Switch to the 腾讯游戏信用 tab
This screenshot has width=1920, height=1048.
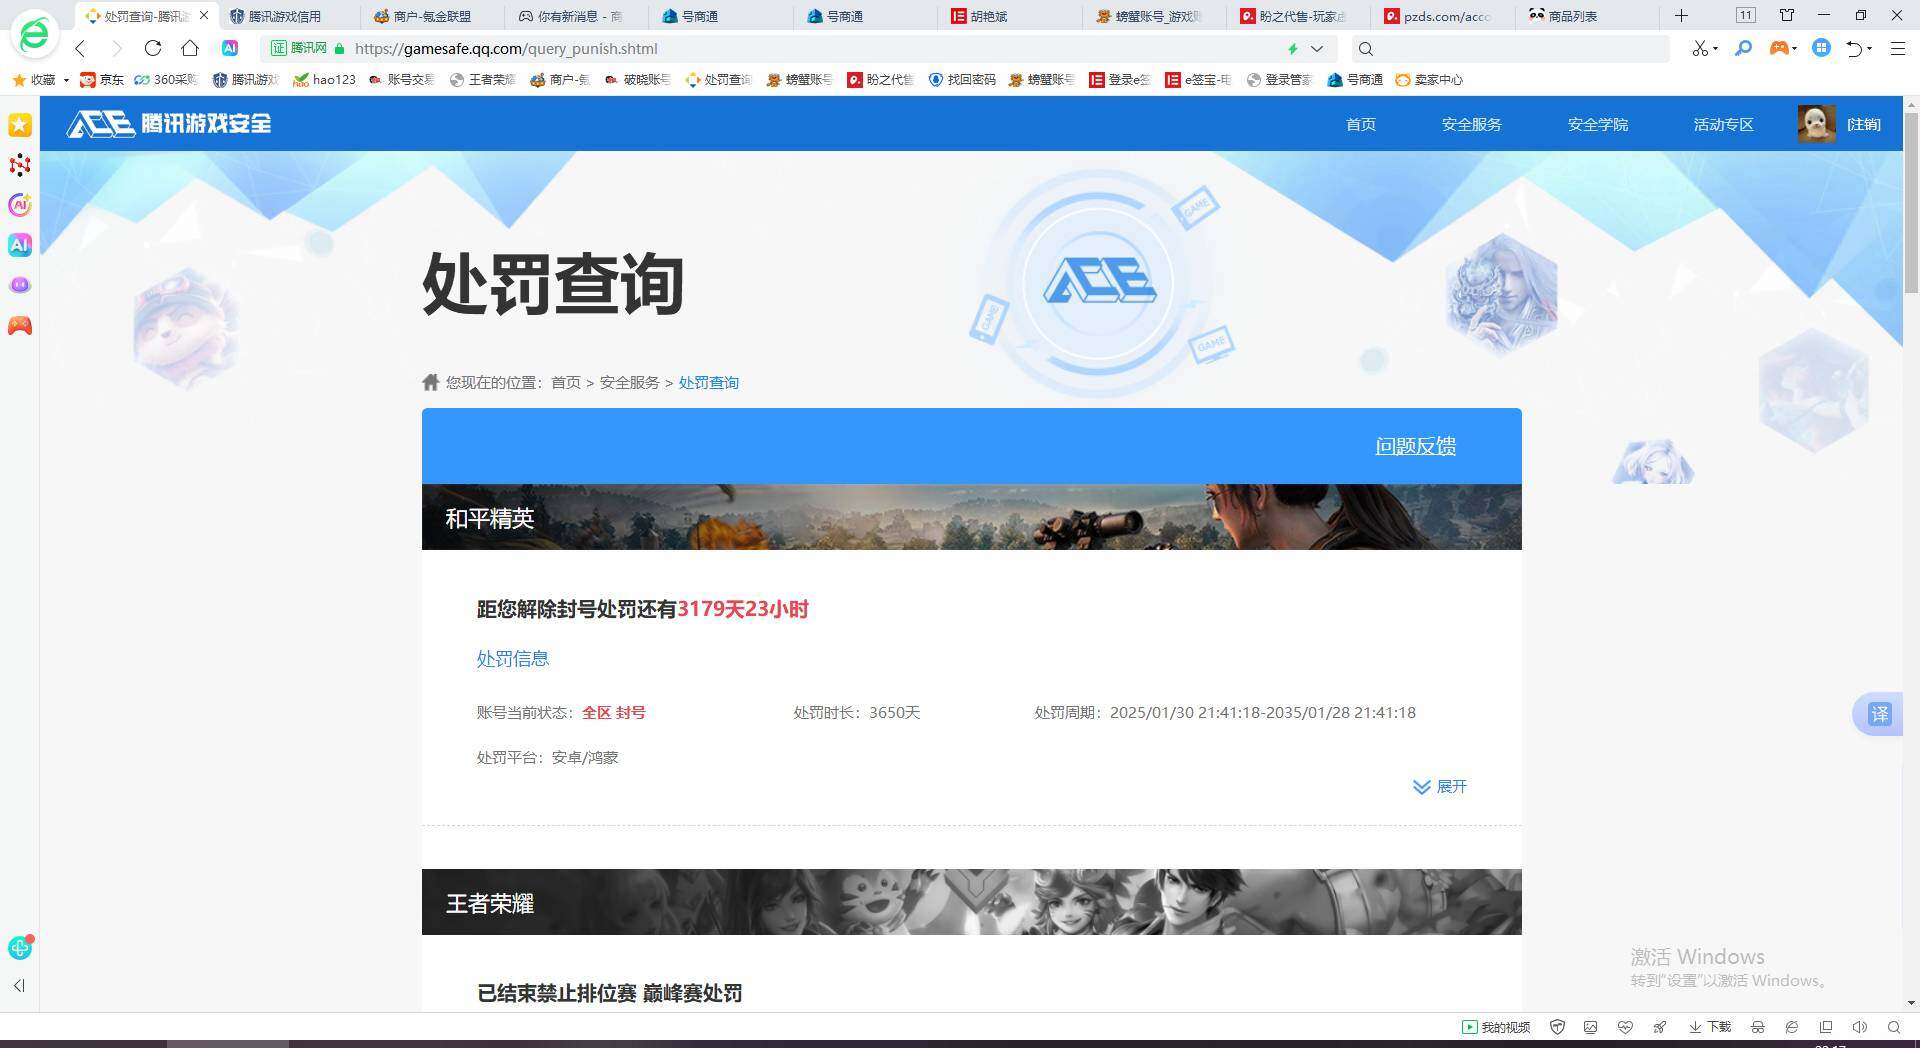click(x=285, y=16)
